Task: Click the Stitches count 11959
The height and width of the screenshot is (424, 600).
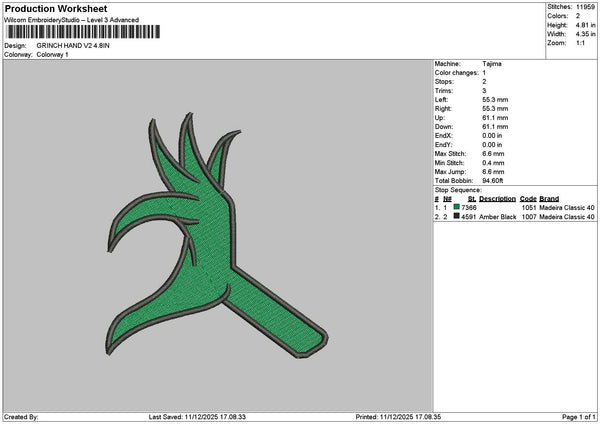Action: [x=583, y=7]
